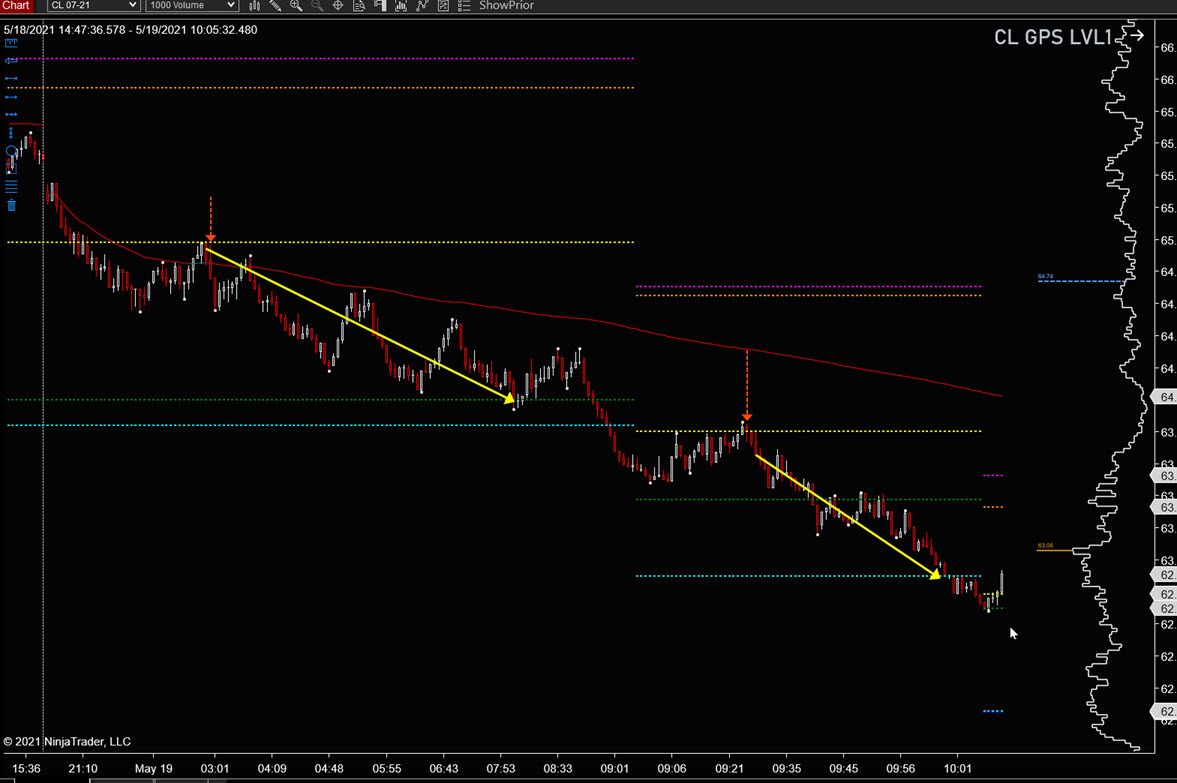
Task: Select the horizontal lines Fibonacci tool
Action: point(11,187)
